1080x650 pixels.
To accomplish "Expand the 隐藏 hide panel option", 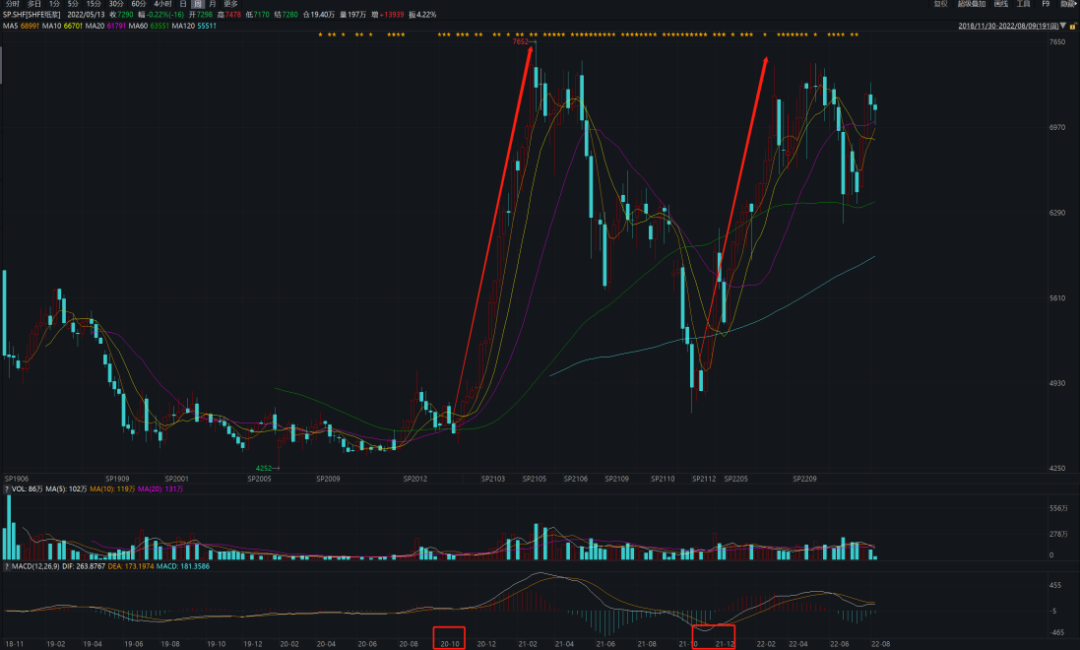I will tap(1068, 4).
